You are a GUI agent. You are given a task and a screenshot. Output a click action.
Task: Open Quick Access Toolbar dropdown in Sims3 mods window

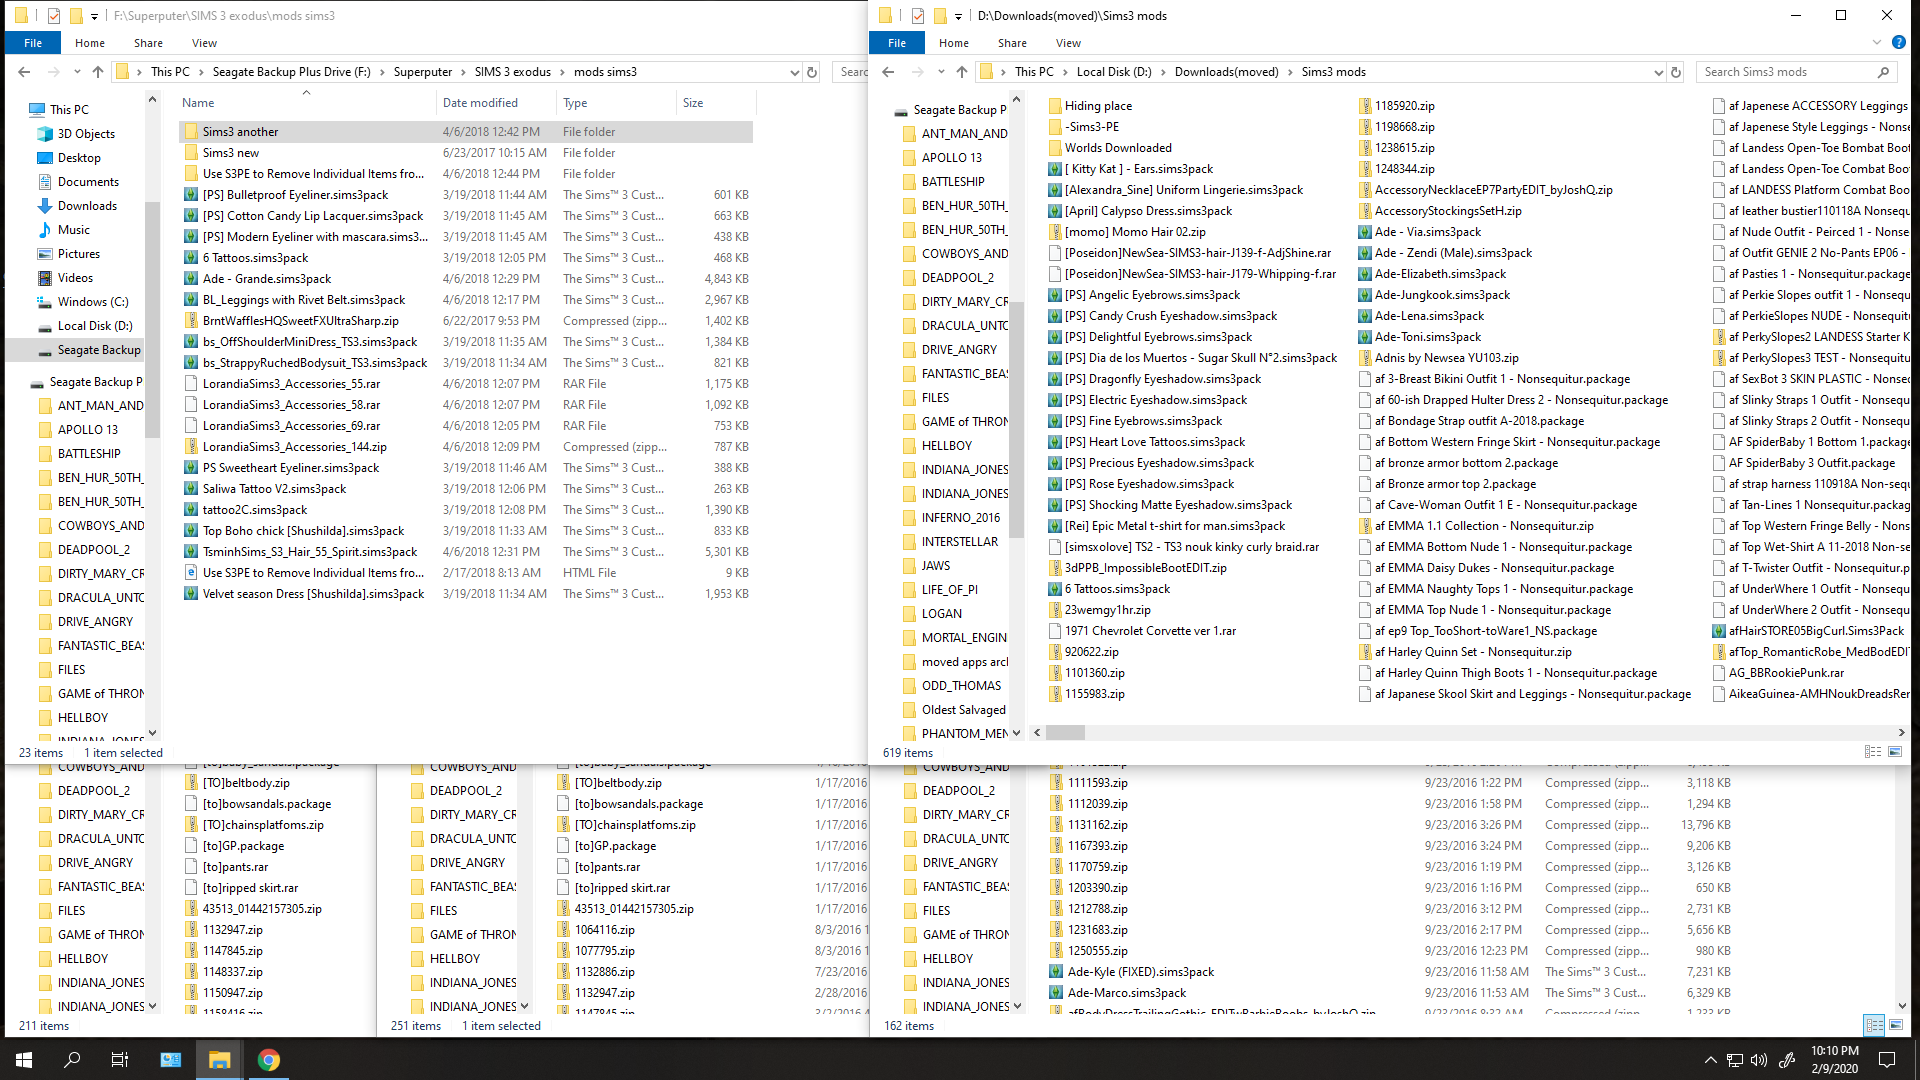958,16
